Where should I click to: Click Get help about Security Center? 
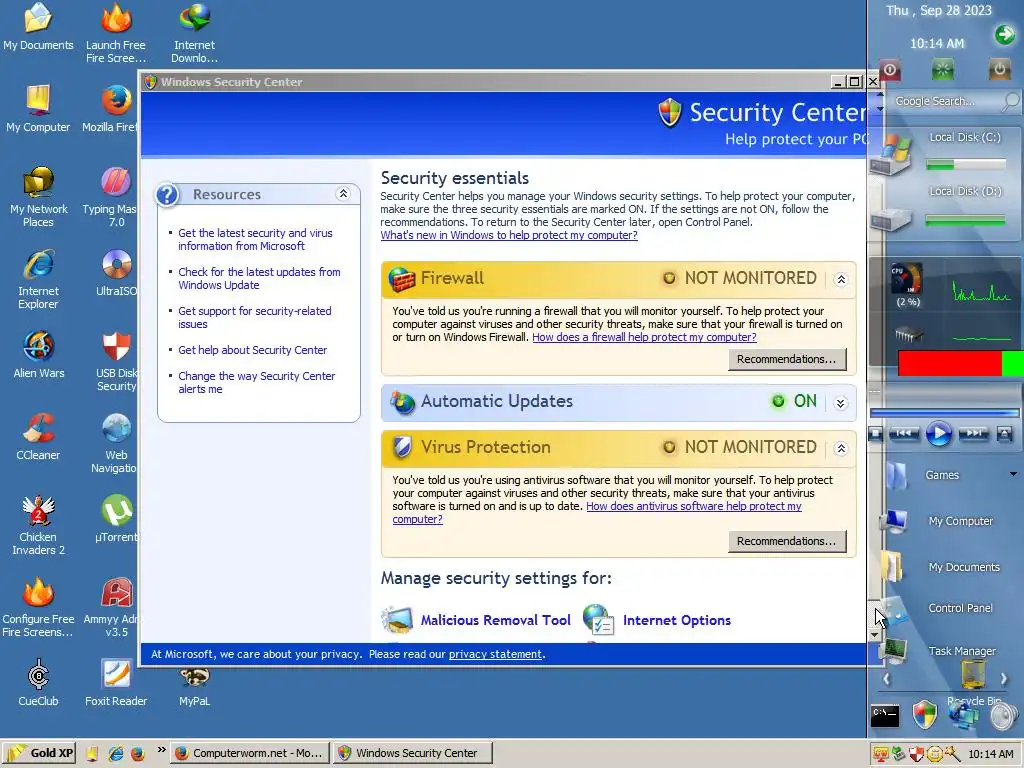point(252,350)
